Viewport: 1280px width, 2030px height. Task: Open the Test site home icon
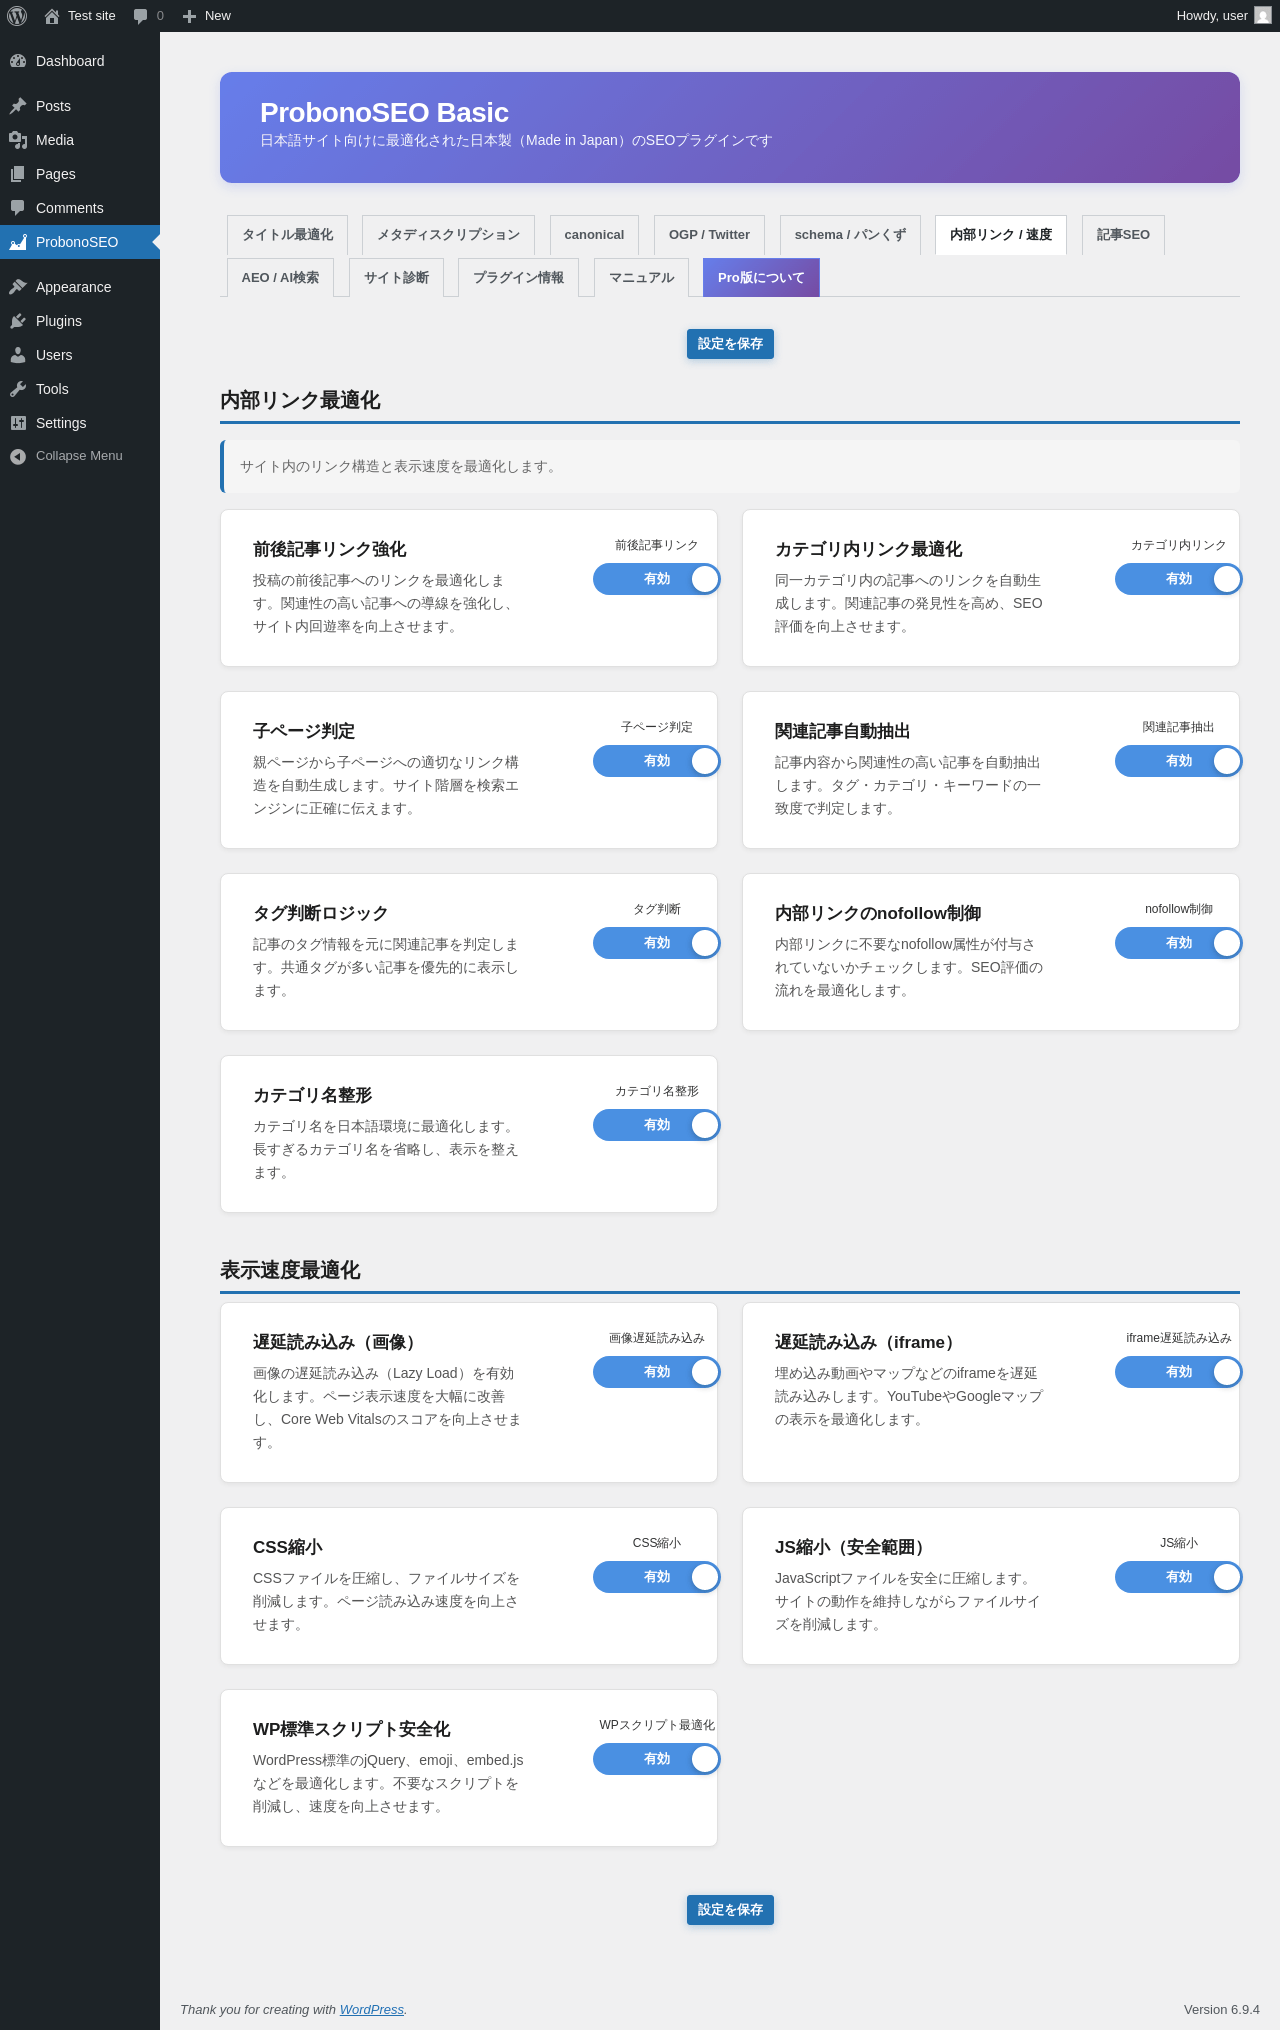pyautogui.click(x=52, y=16)
